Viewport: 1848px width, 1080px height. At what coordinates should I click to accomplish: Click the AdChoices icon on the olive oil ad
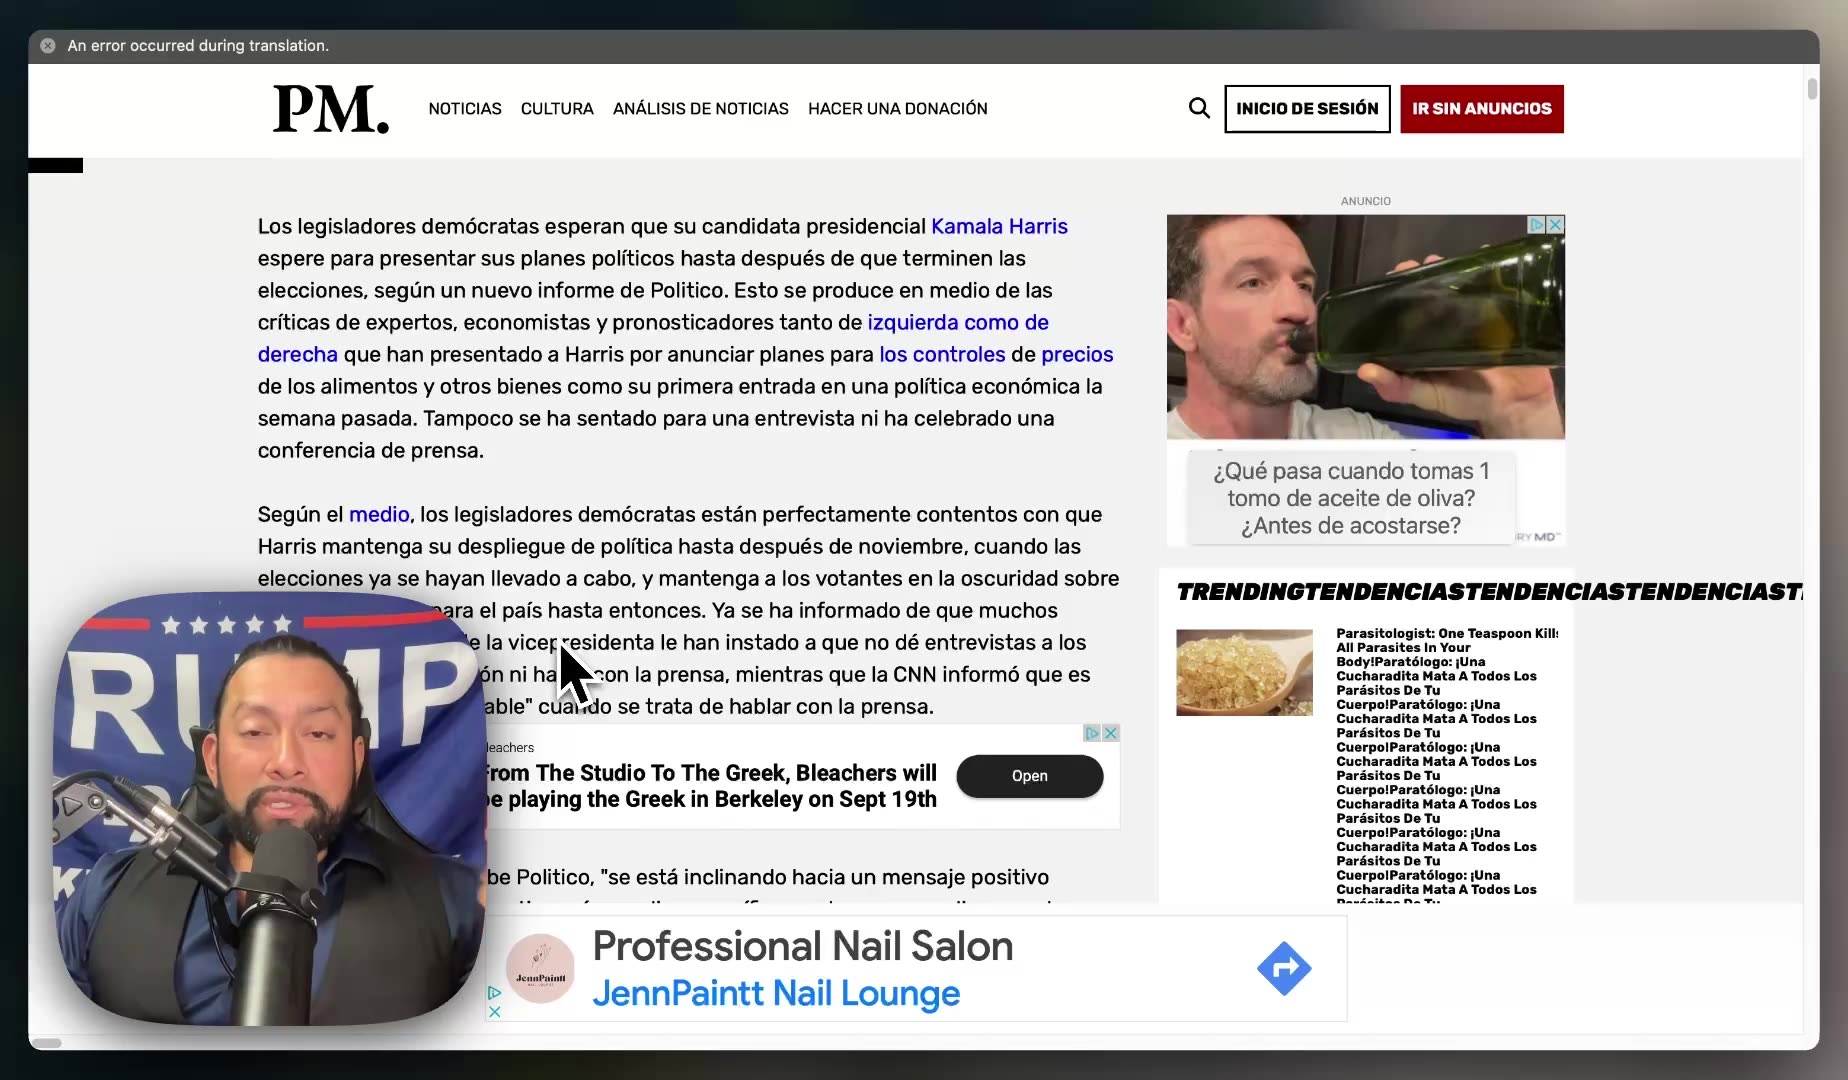(1536, 225)
